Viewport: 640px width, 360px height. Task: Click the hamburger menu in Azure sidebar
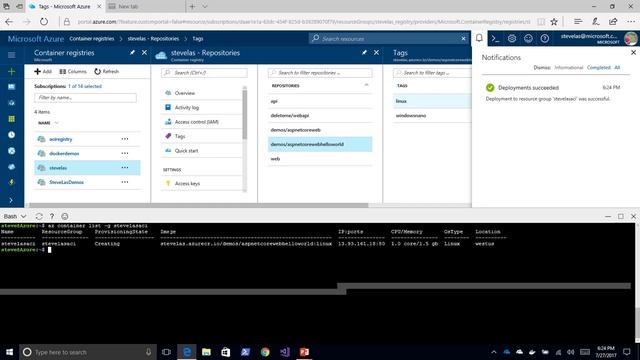coord(11,55)
